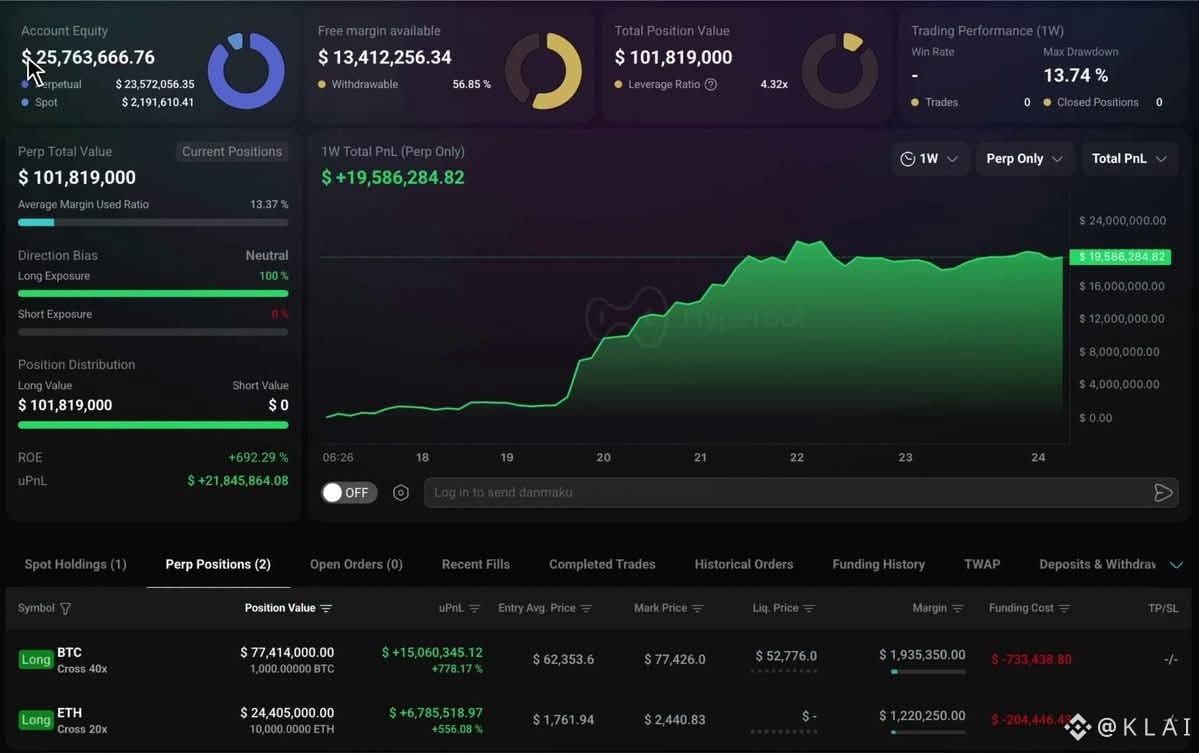Click the Spot $2,191,610.41 value

tap(158, 102)
